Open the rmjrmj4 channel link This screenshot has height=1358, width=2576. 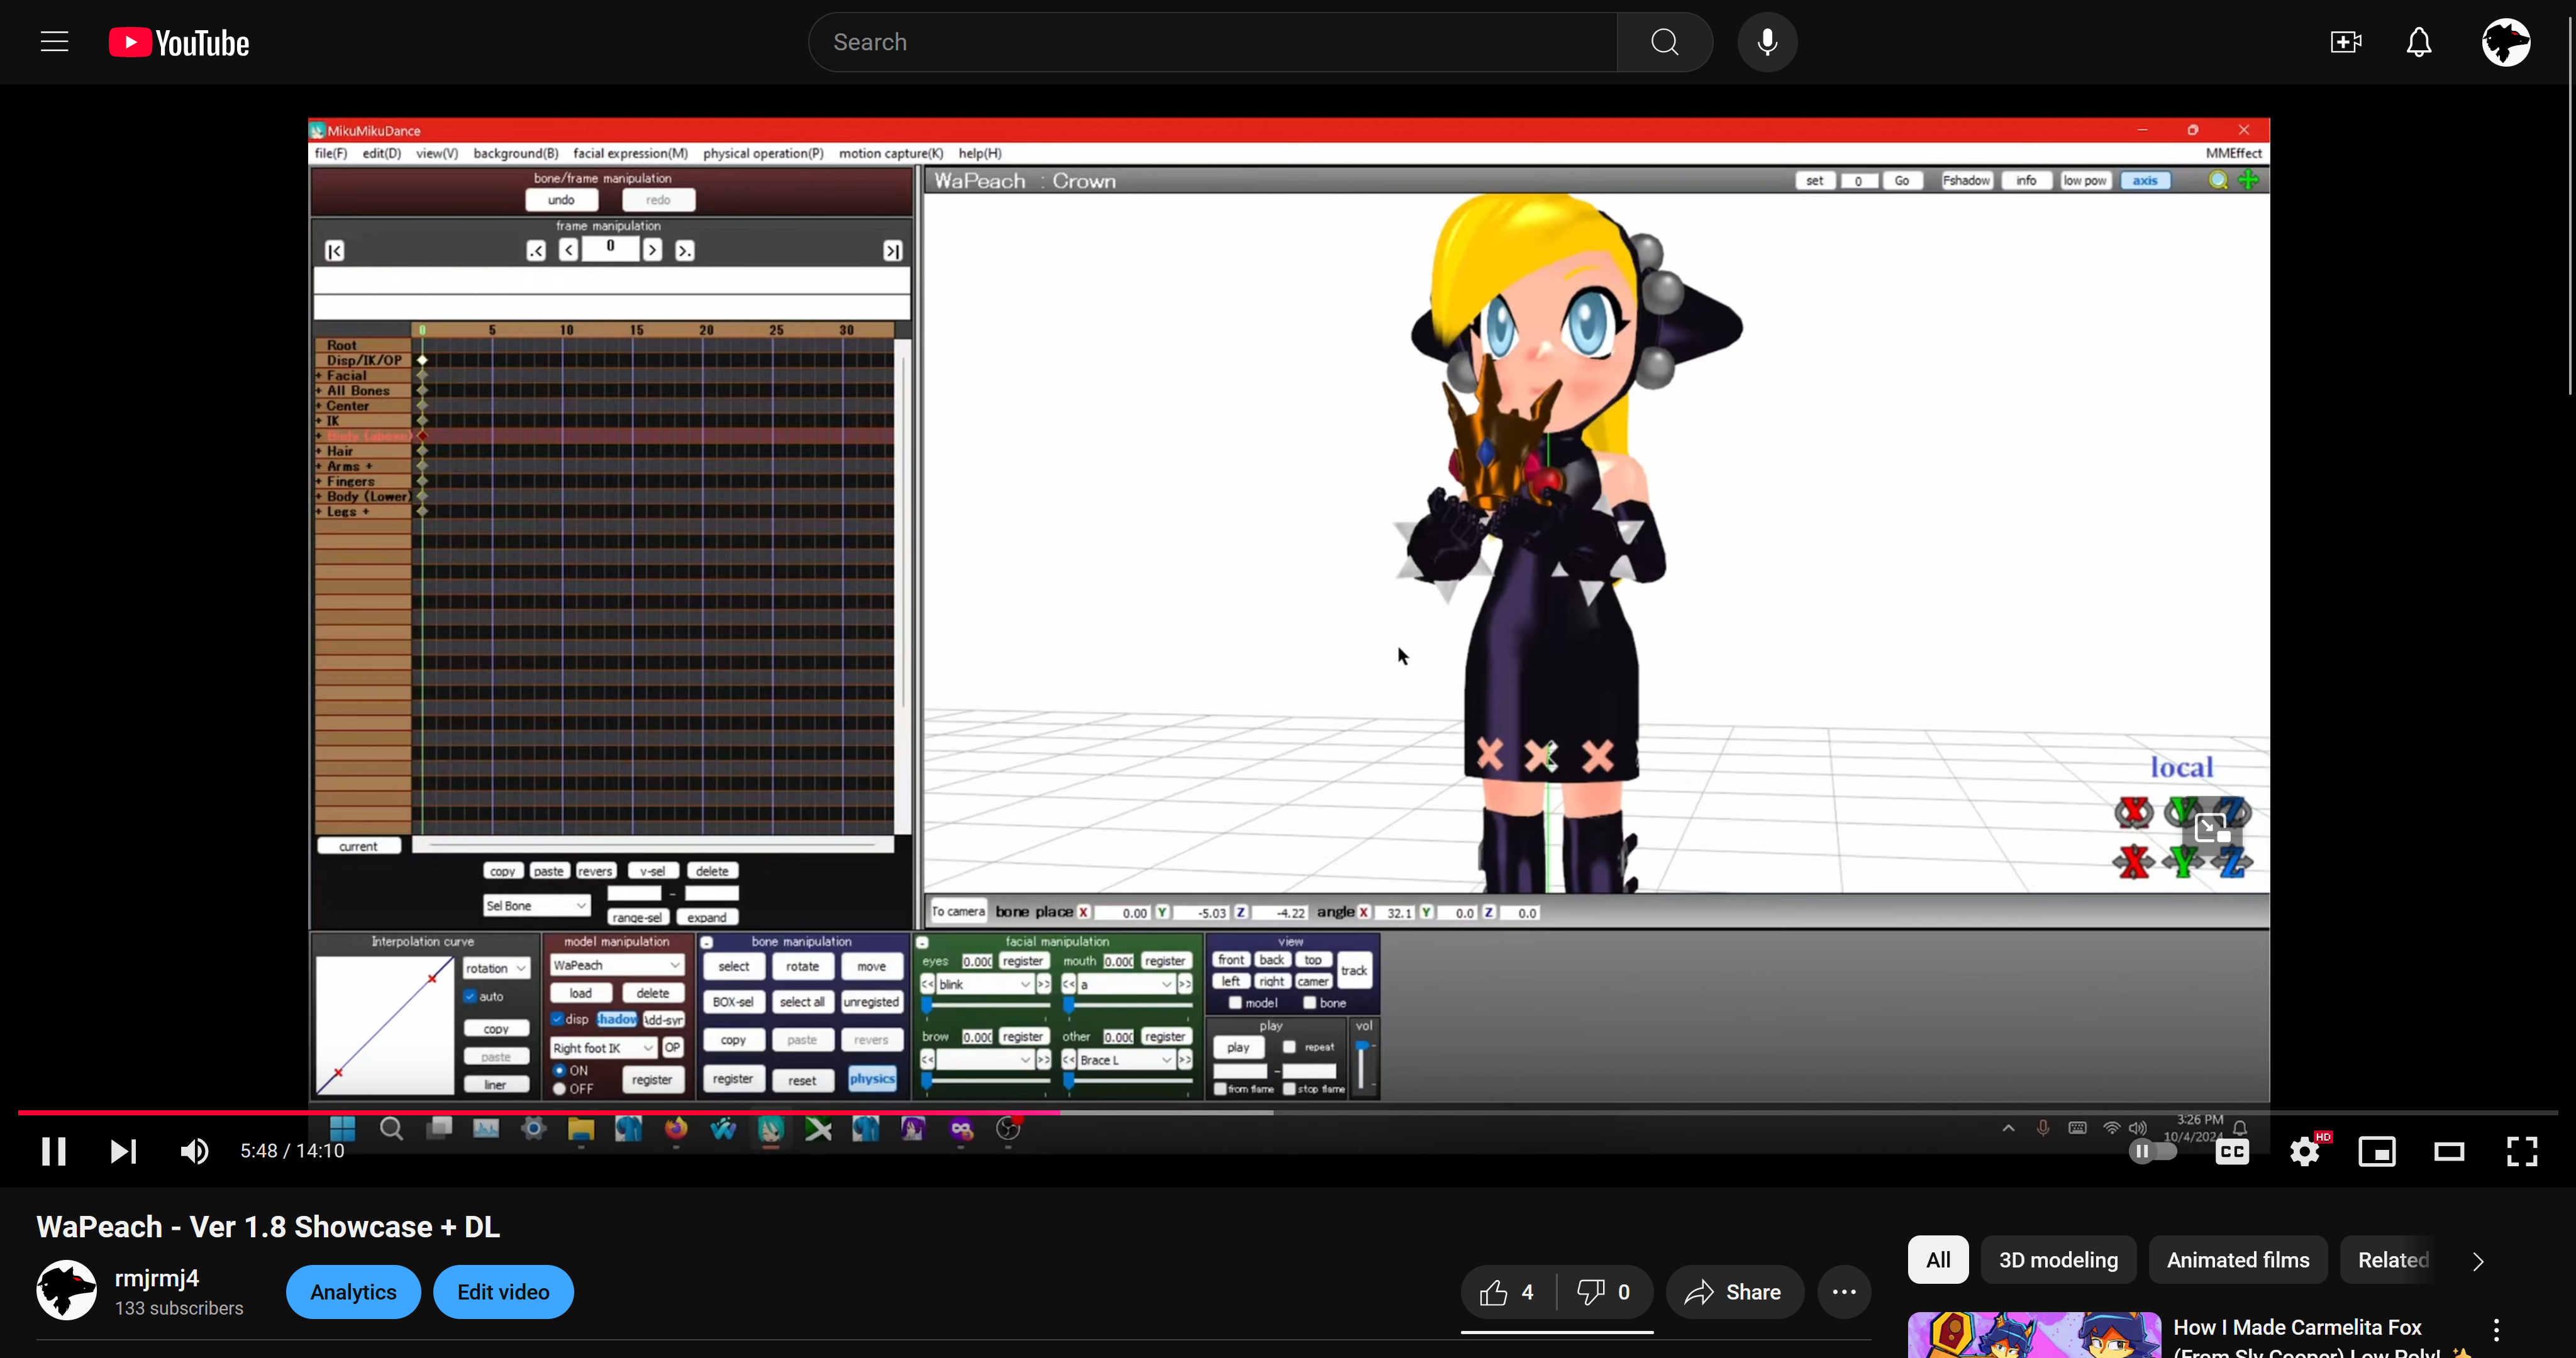(x=157, y=1278)
